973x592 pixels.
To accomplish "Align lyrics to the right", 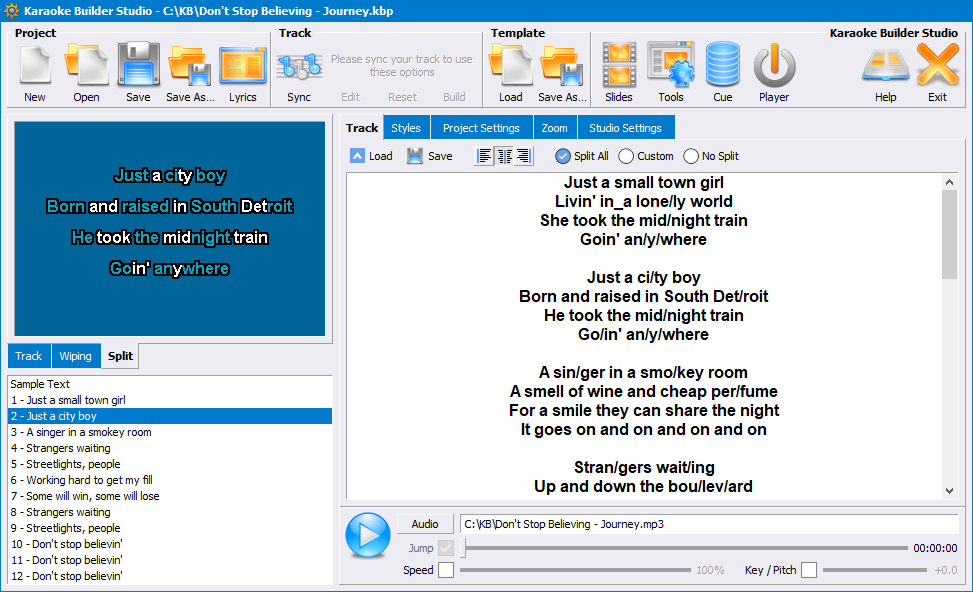I will tap(524, 156).
